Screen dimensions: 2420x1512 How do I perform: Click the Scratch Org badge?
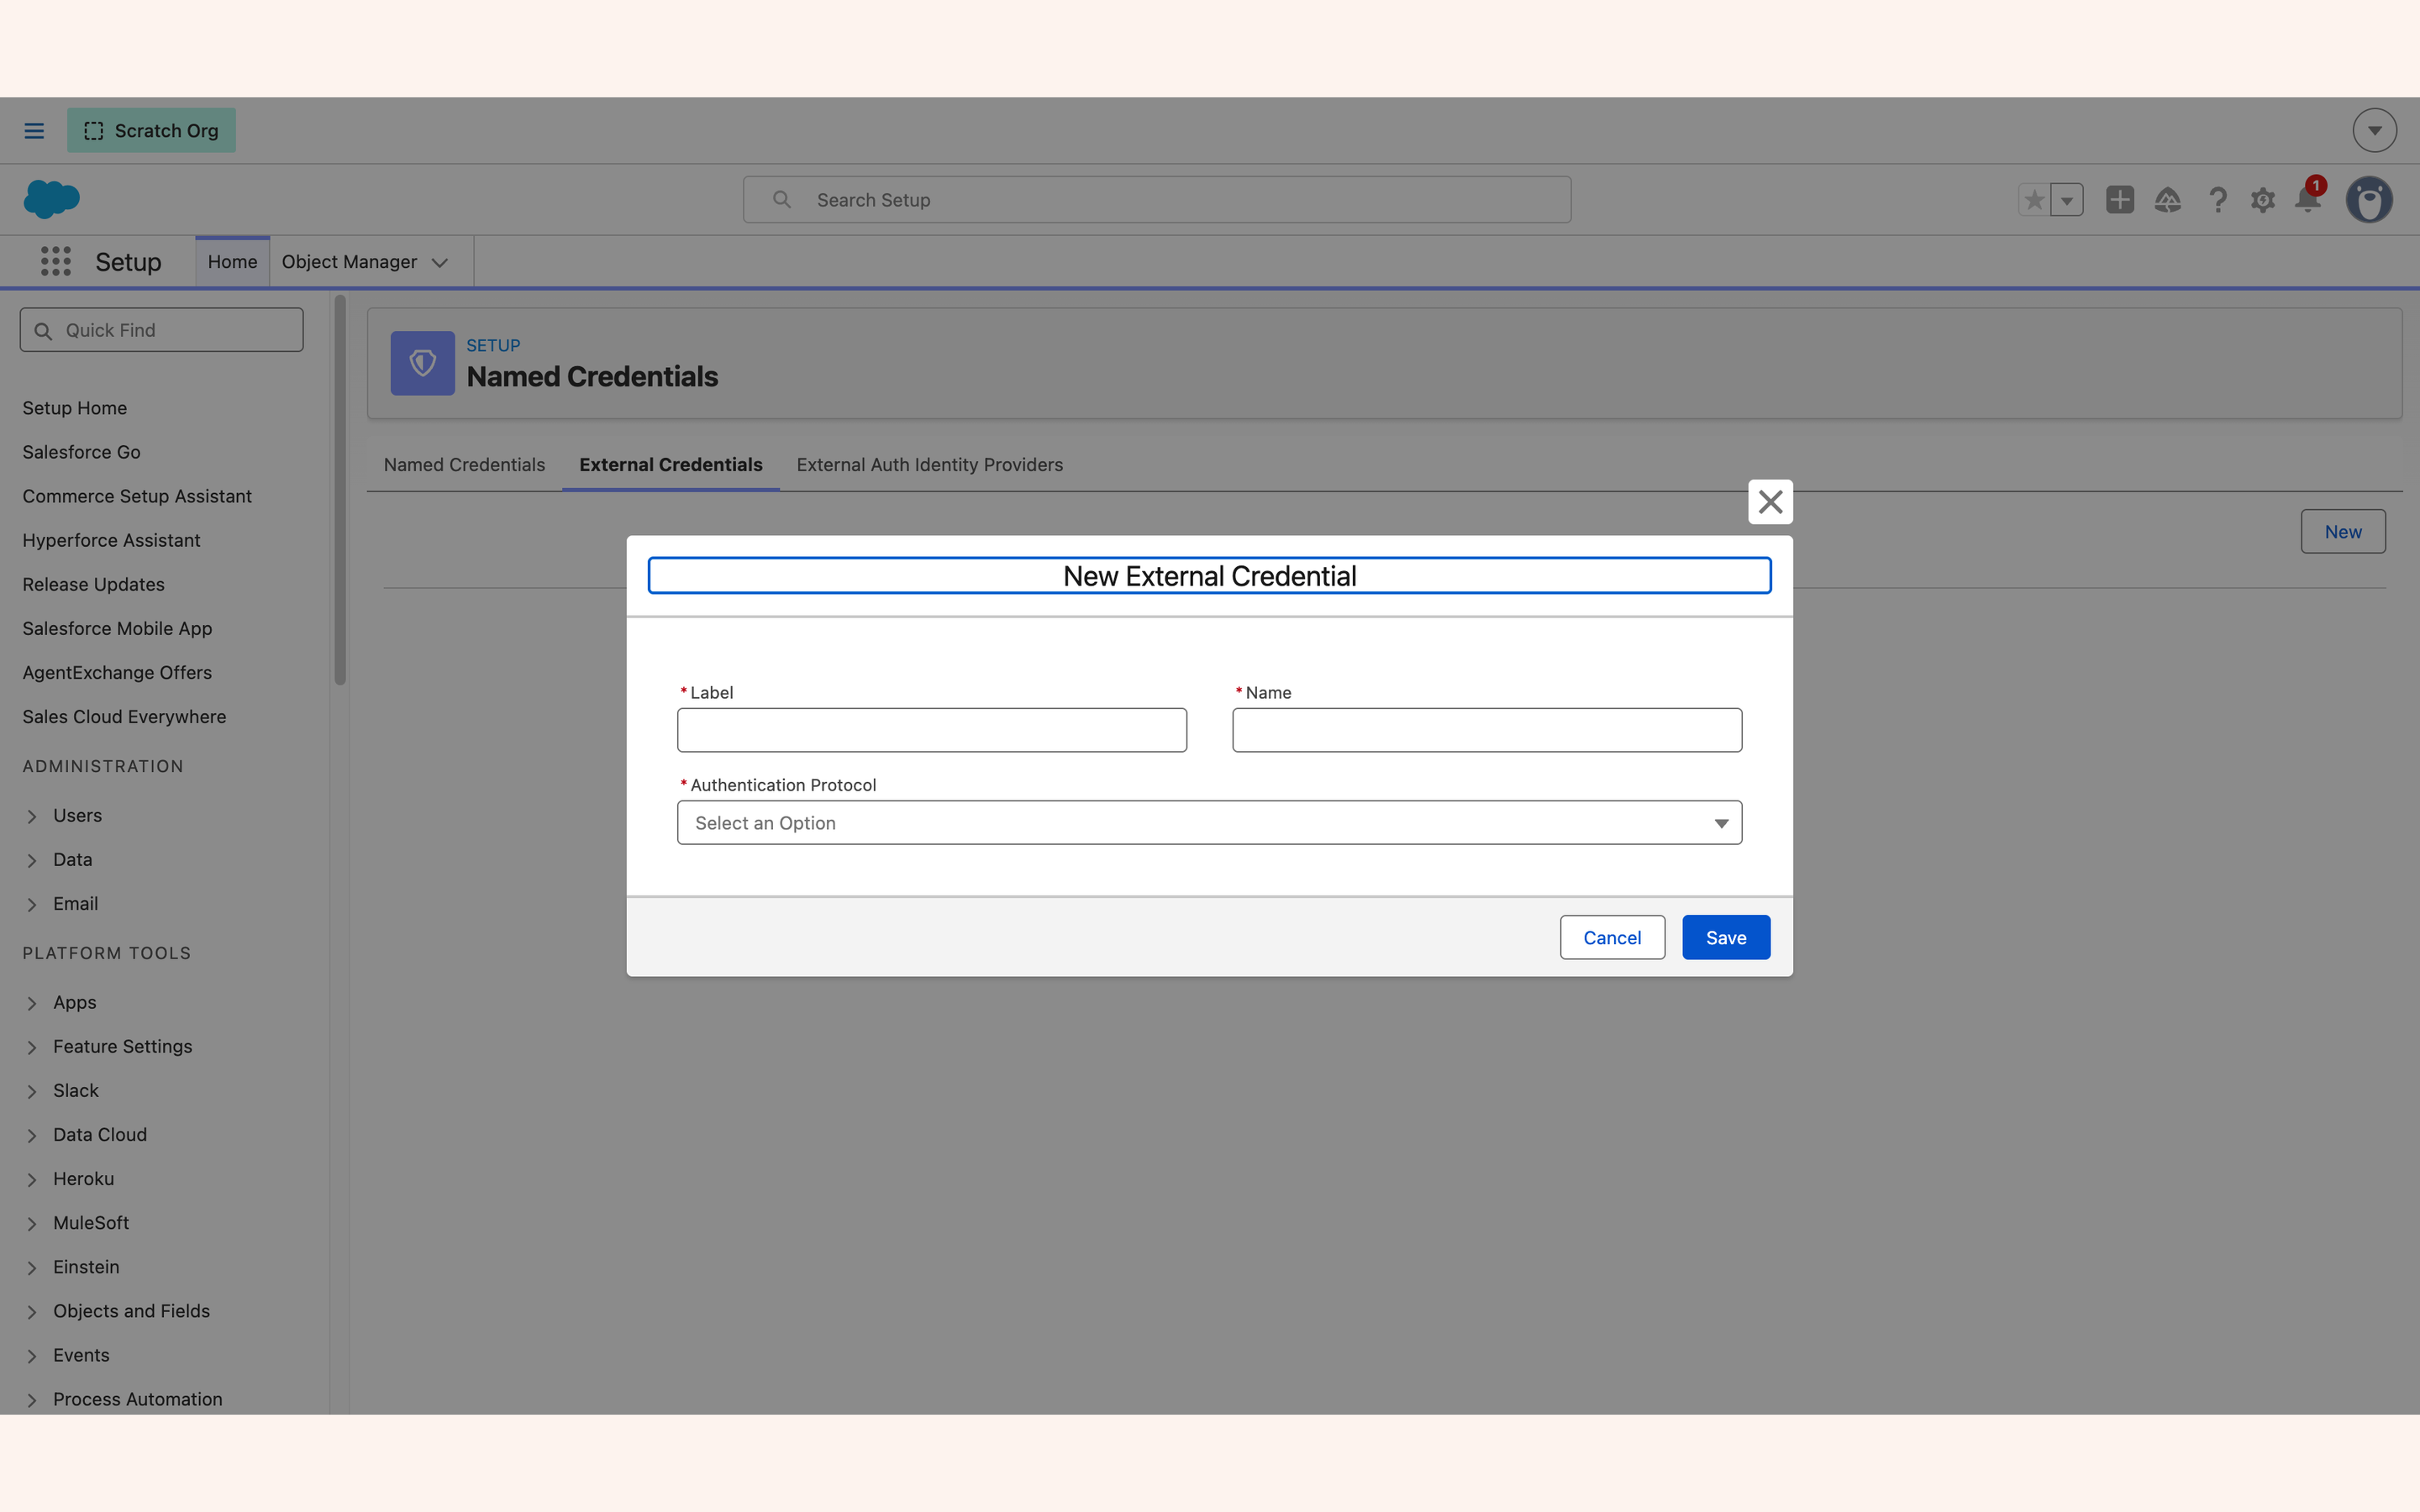[x=152, y=131]
